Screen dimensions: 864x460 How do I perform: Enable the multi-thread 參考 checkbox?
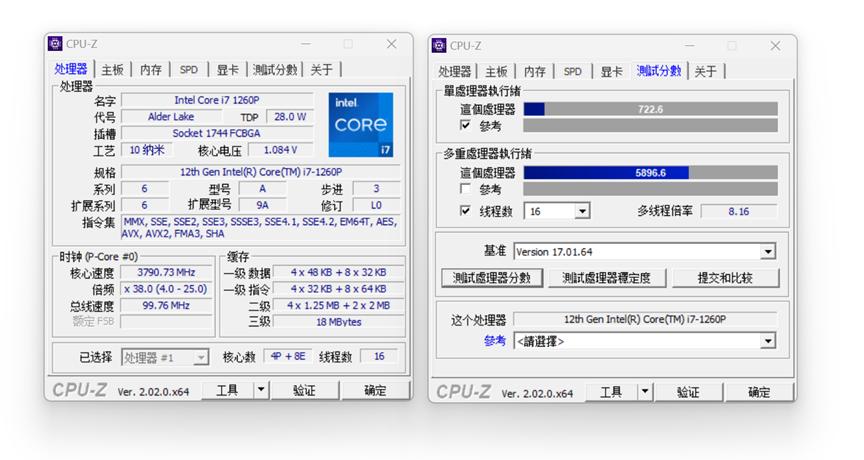465,189
